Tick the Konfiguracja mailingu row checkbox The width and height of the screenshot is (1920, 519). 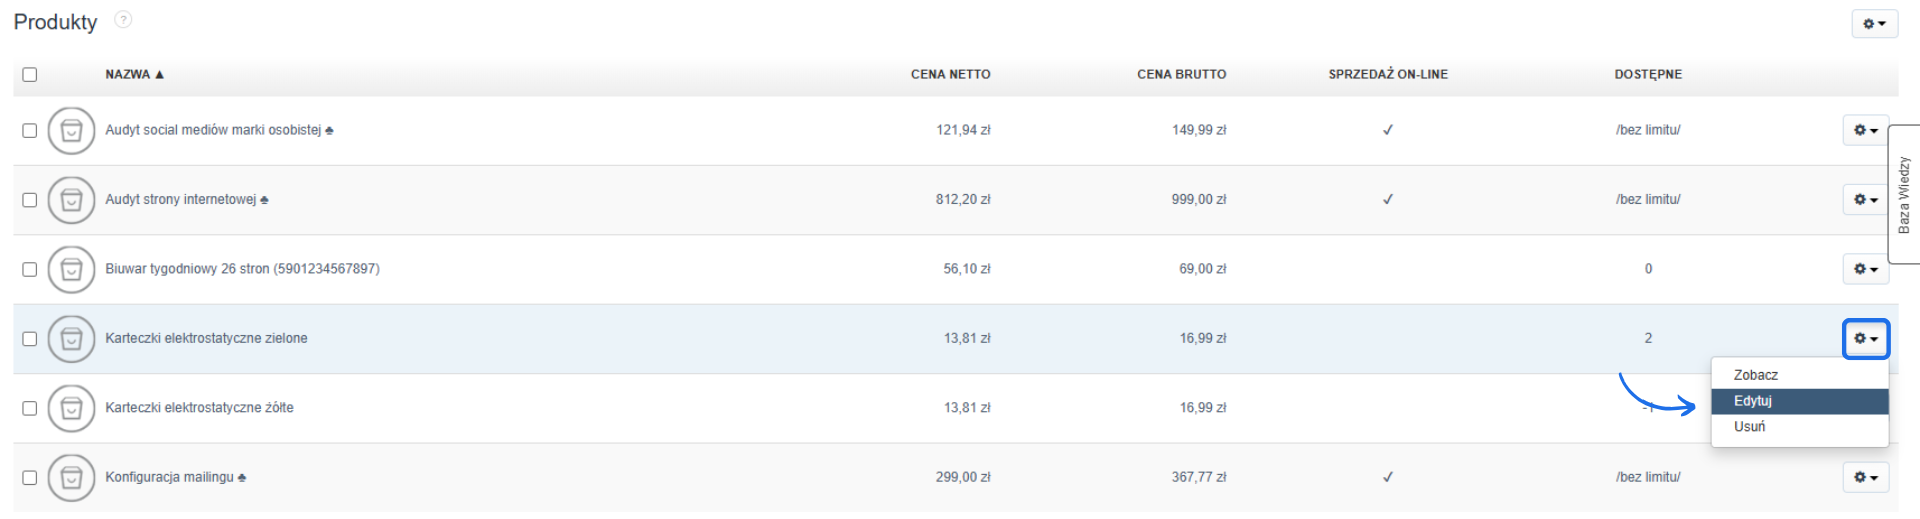coord(30,478)
